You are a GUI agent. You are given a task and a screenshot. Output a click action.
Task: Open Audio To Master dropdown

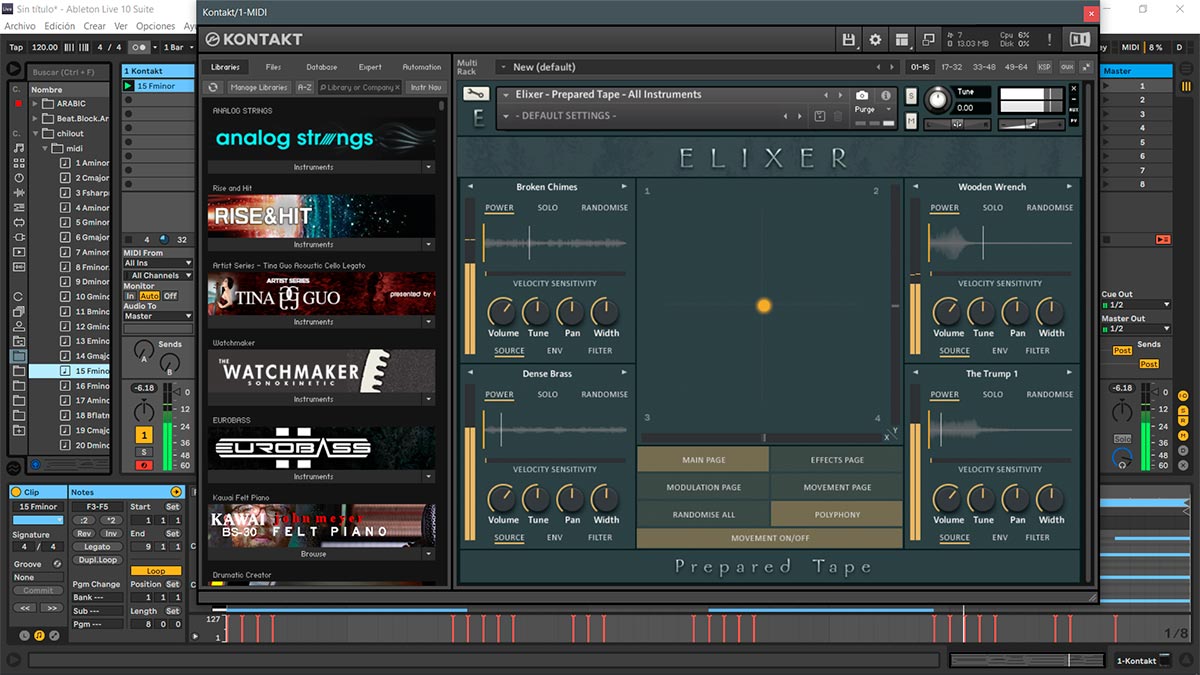click(x=158, y=316)
